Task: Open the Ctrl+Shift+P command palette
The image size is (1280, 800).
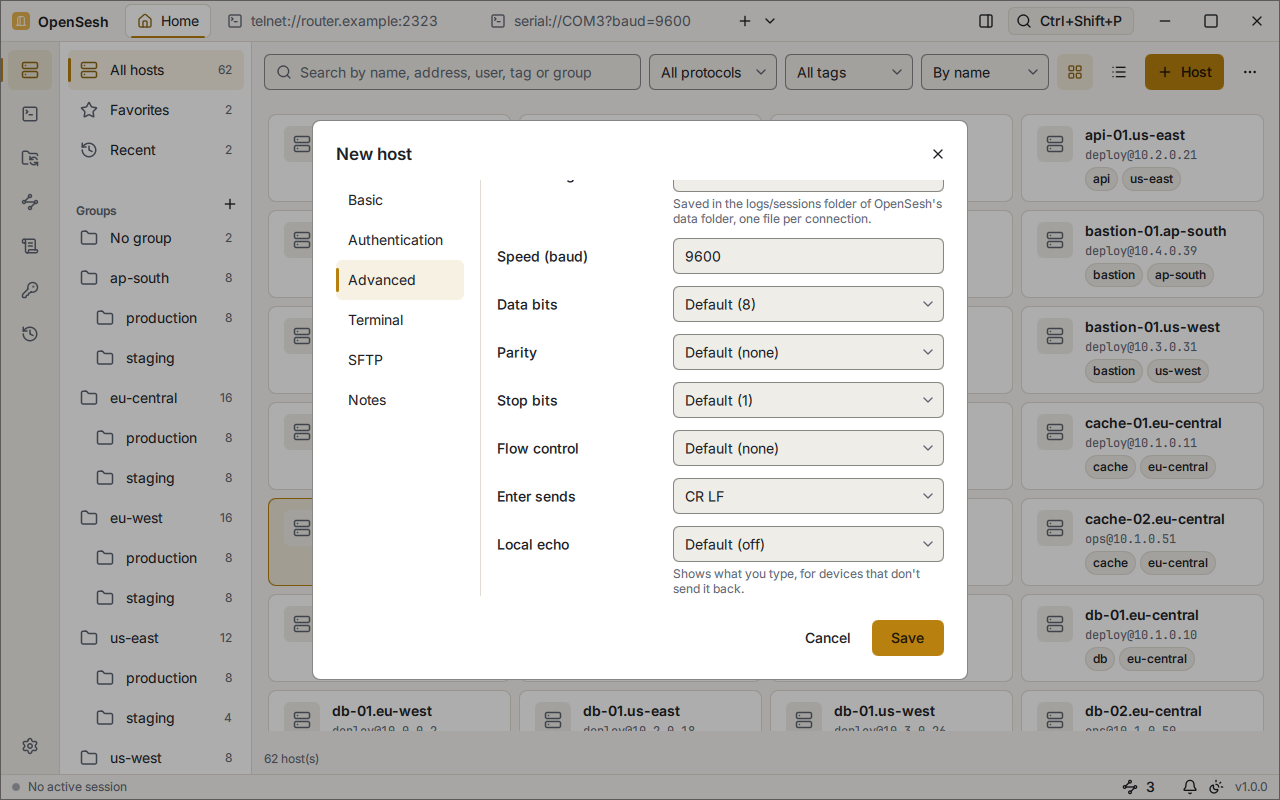Action: click(1070, 21)
